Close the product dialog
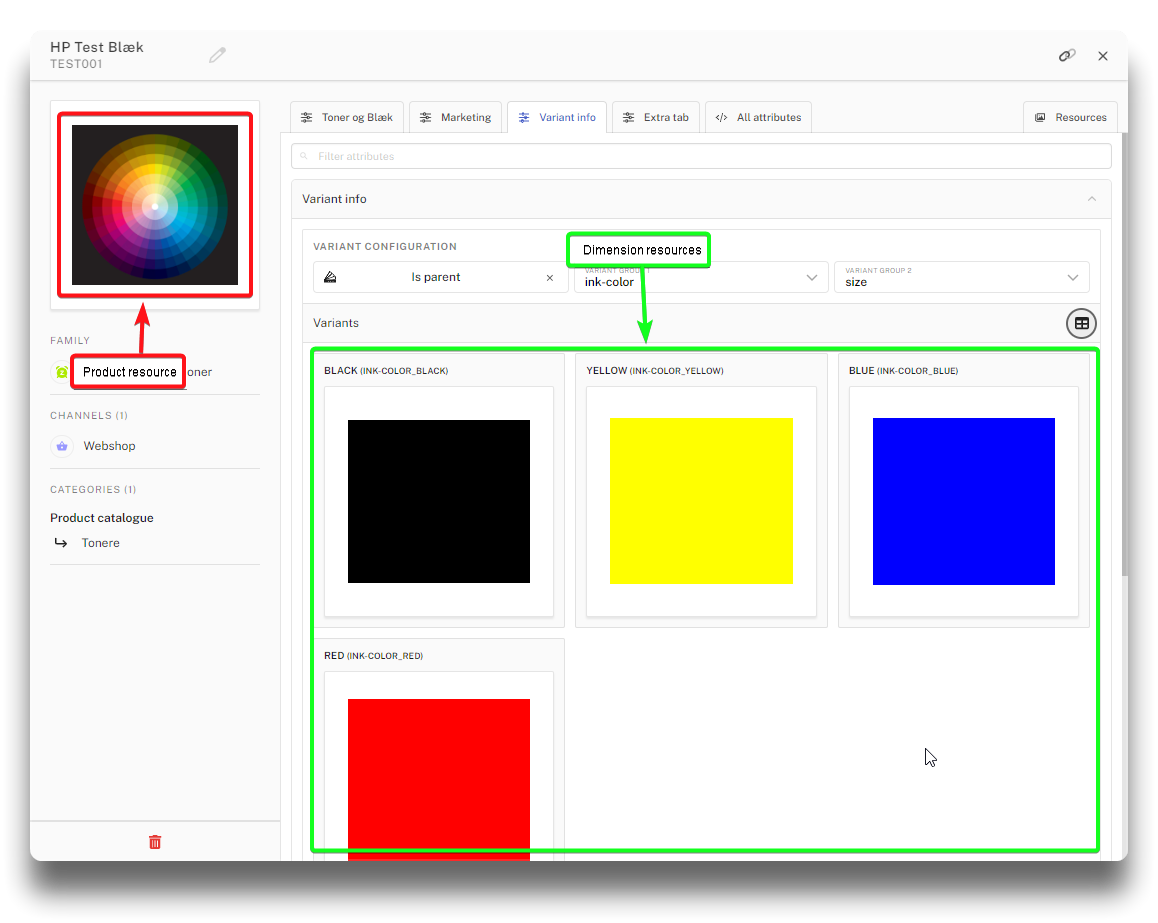The height and width of the screenshot is (923, 1158). 1103,56
